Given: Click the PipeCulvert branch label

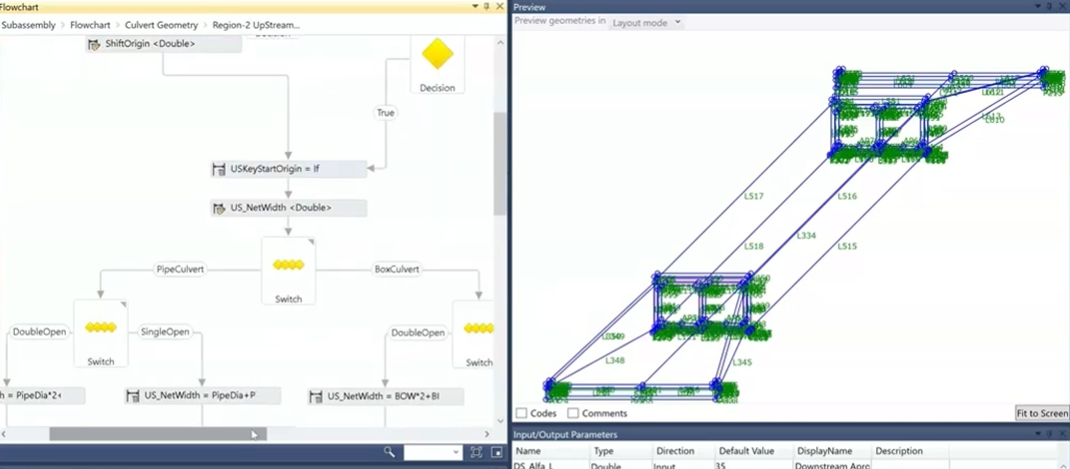Looking at the screenshot, I should pyautogui.click(x=180, y=270).
